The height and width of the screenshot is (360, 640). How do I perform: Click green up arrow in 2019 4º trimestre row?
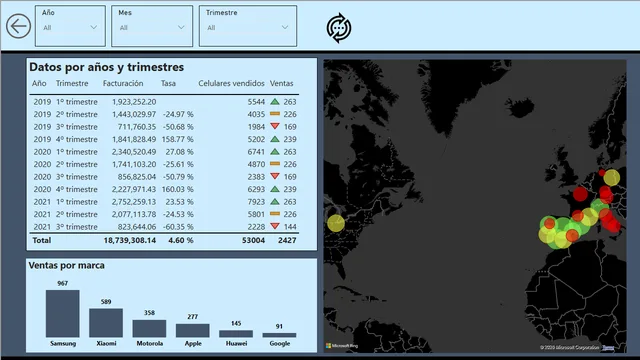click(275, 139)
